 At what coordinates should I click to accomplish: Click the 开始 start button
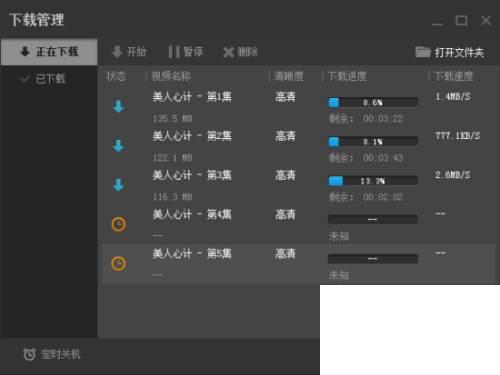click(x=129, y=52)
